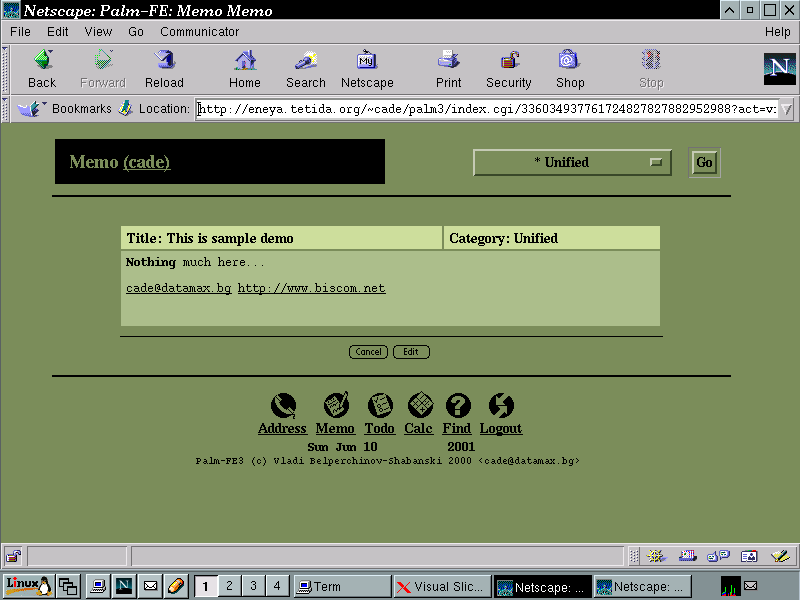Follow the http://www.biscom.net link

click(311, 288)
